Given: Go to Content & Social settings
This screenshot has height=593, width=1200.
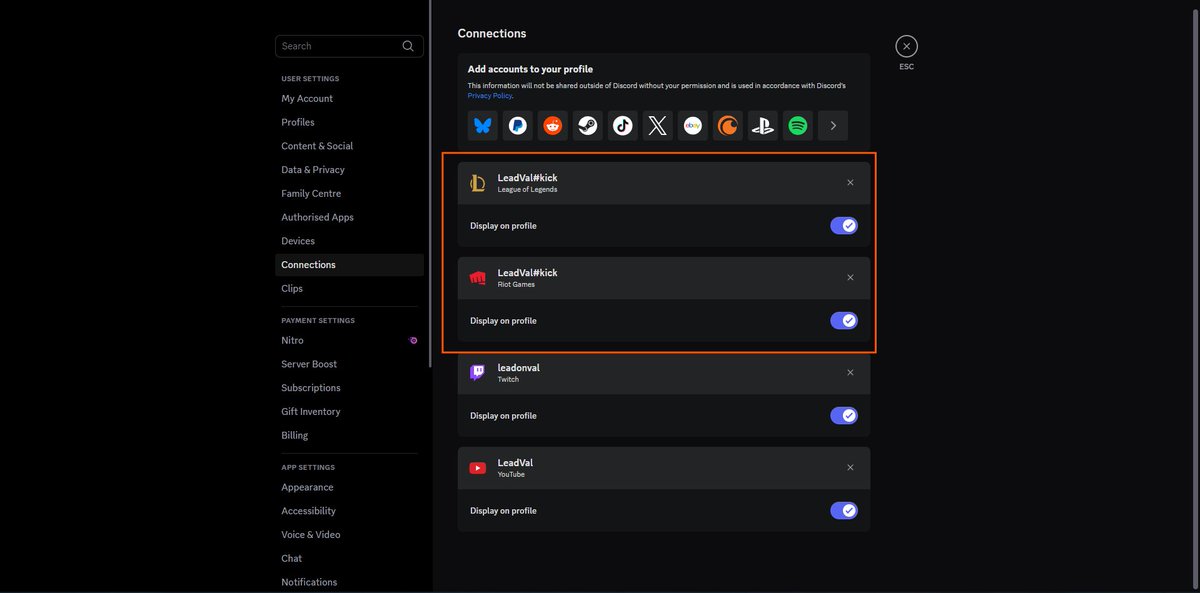Looking at the screenshot, I should pos(349,146).
